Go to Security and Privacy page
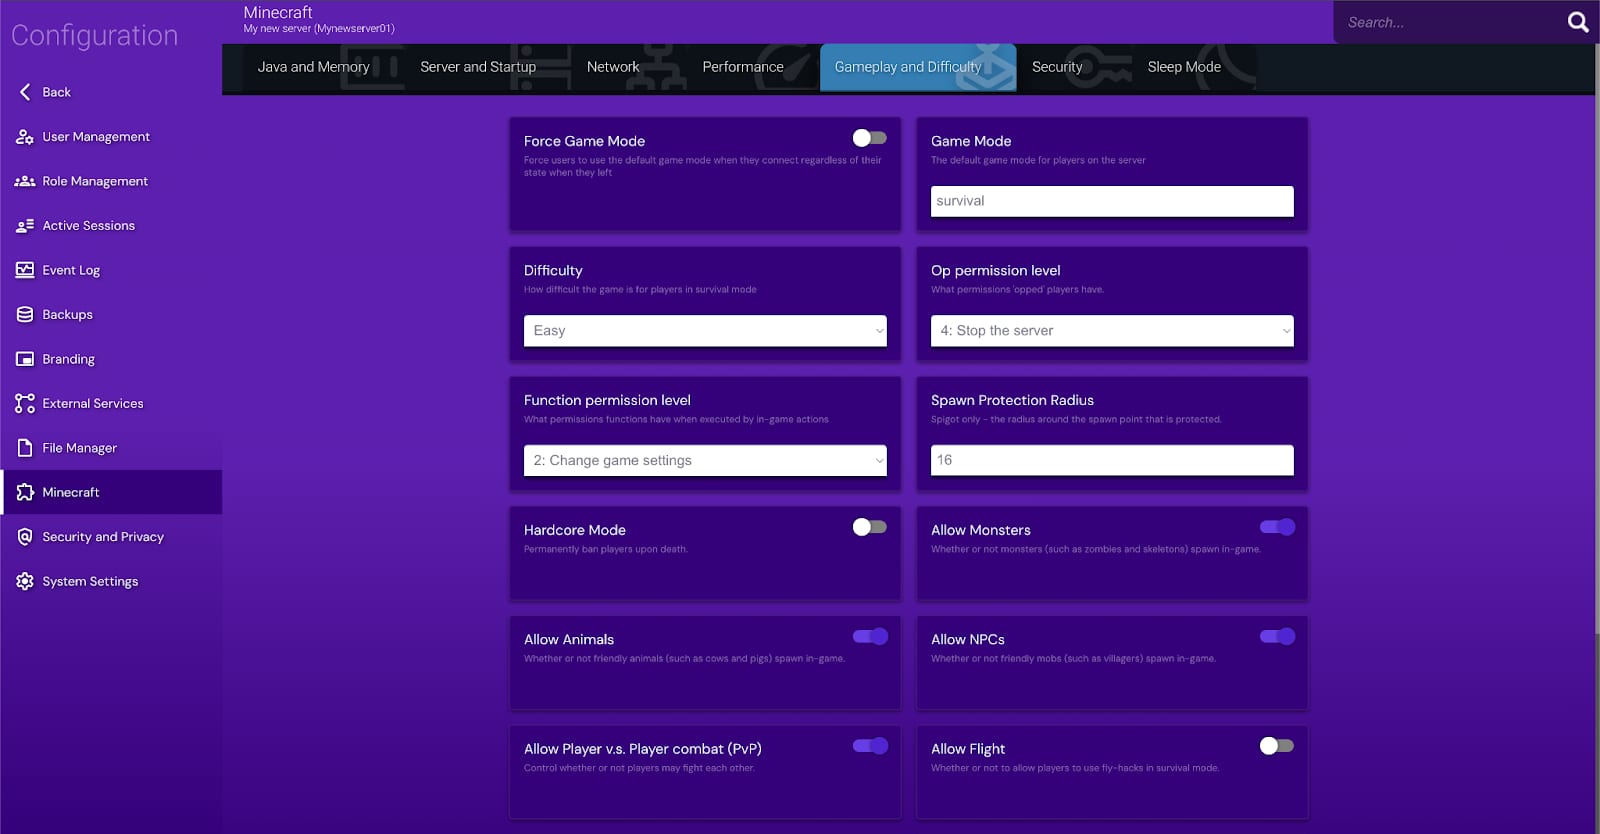This screenshot has height=834, width=1600. pos(102,537)
